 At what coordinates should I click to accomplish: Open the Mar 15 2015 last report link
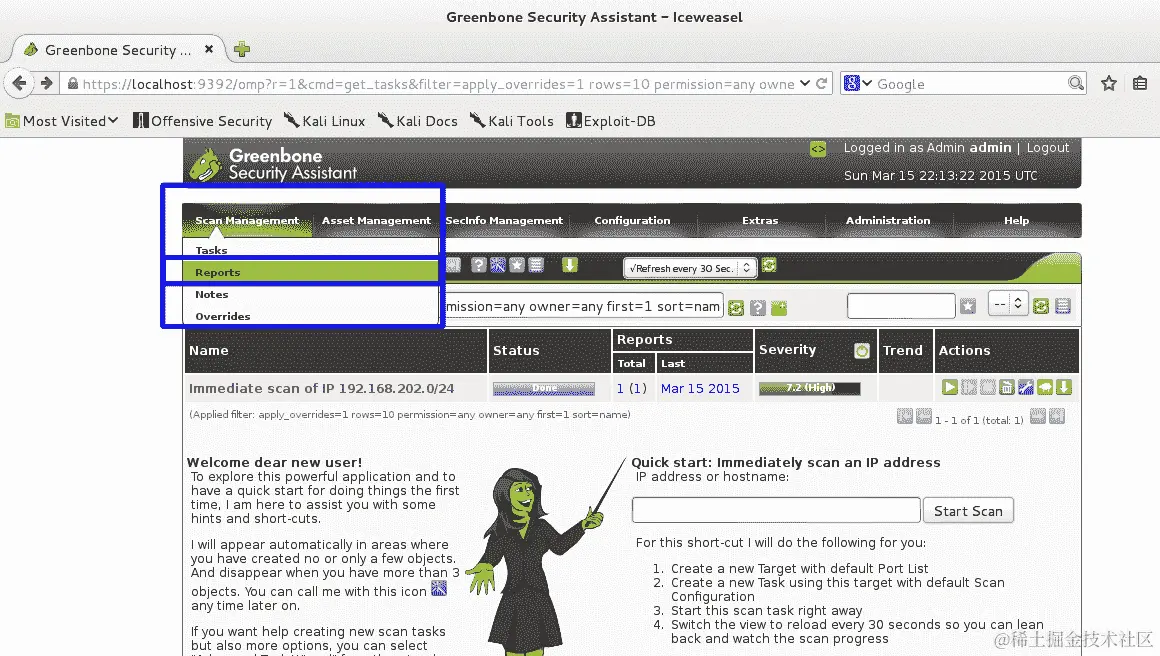tap(700, 388)
